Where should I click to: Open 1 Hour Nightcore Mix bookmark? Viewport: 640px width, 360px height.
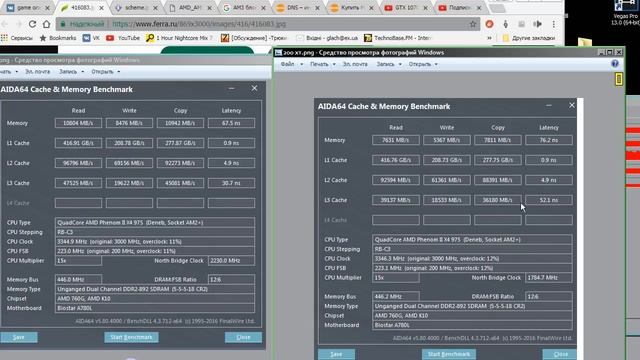pos(180,38)
